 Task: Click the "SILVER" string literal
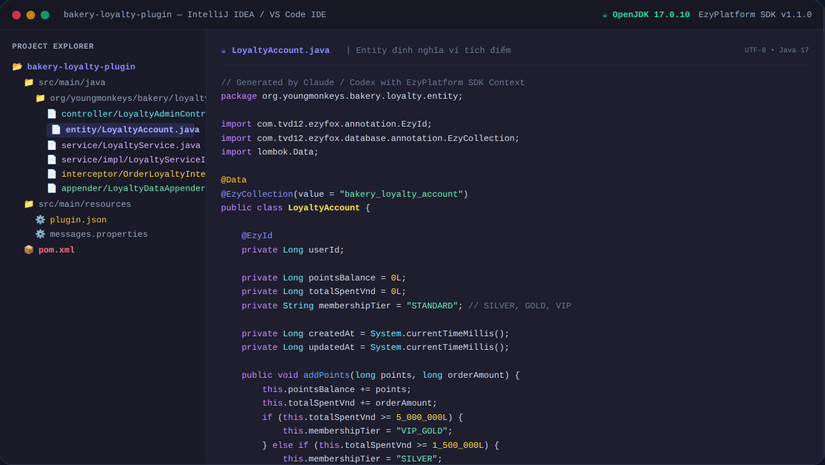[x=416, y=459]
